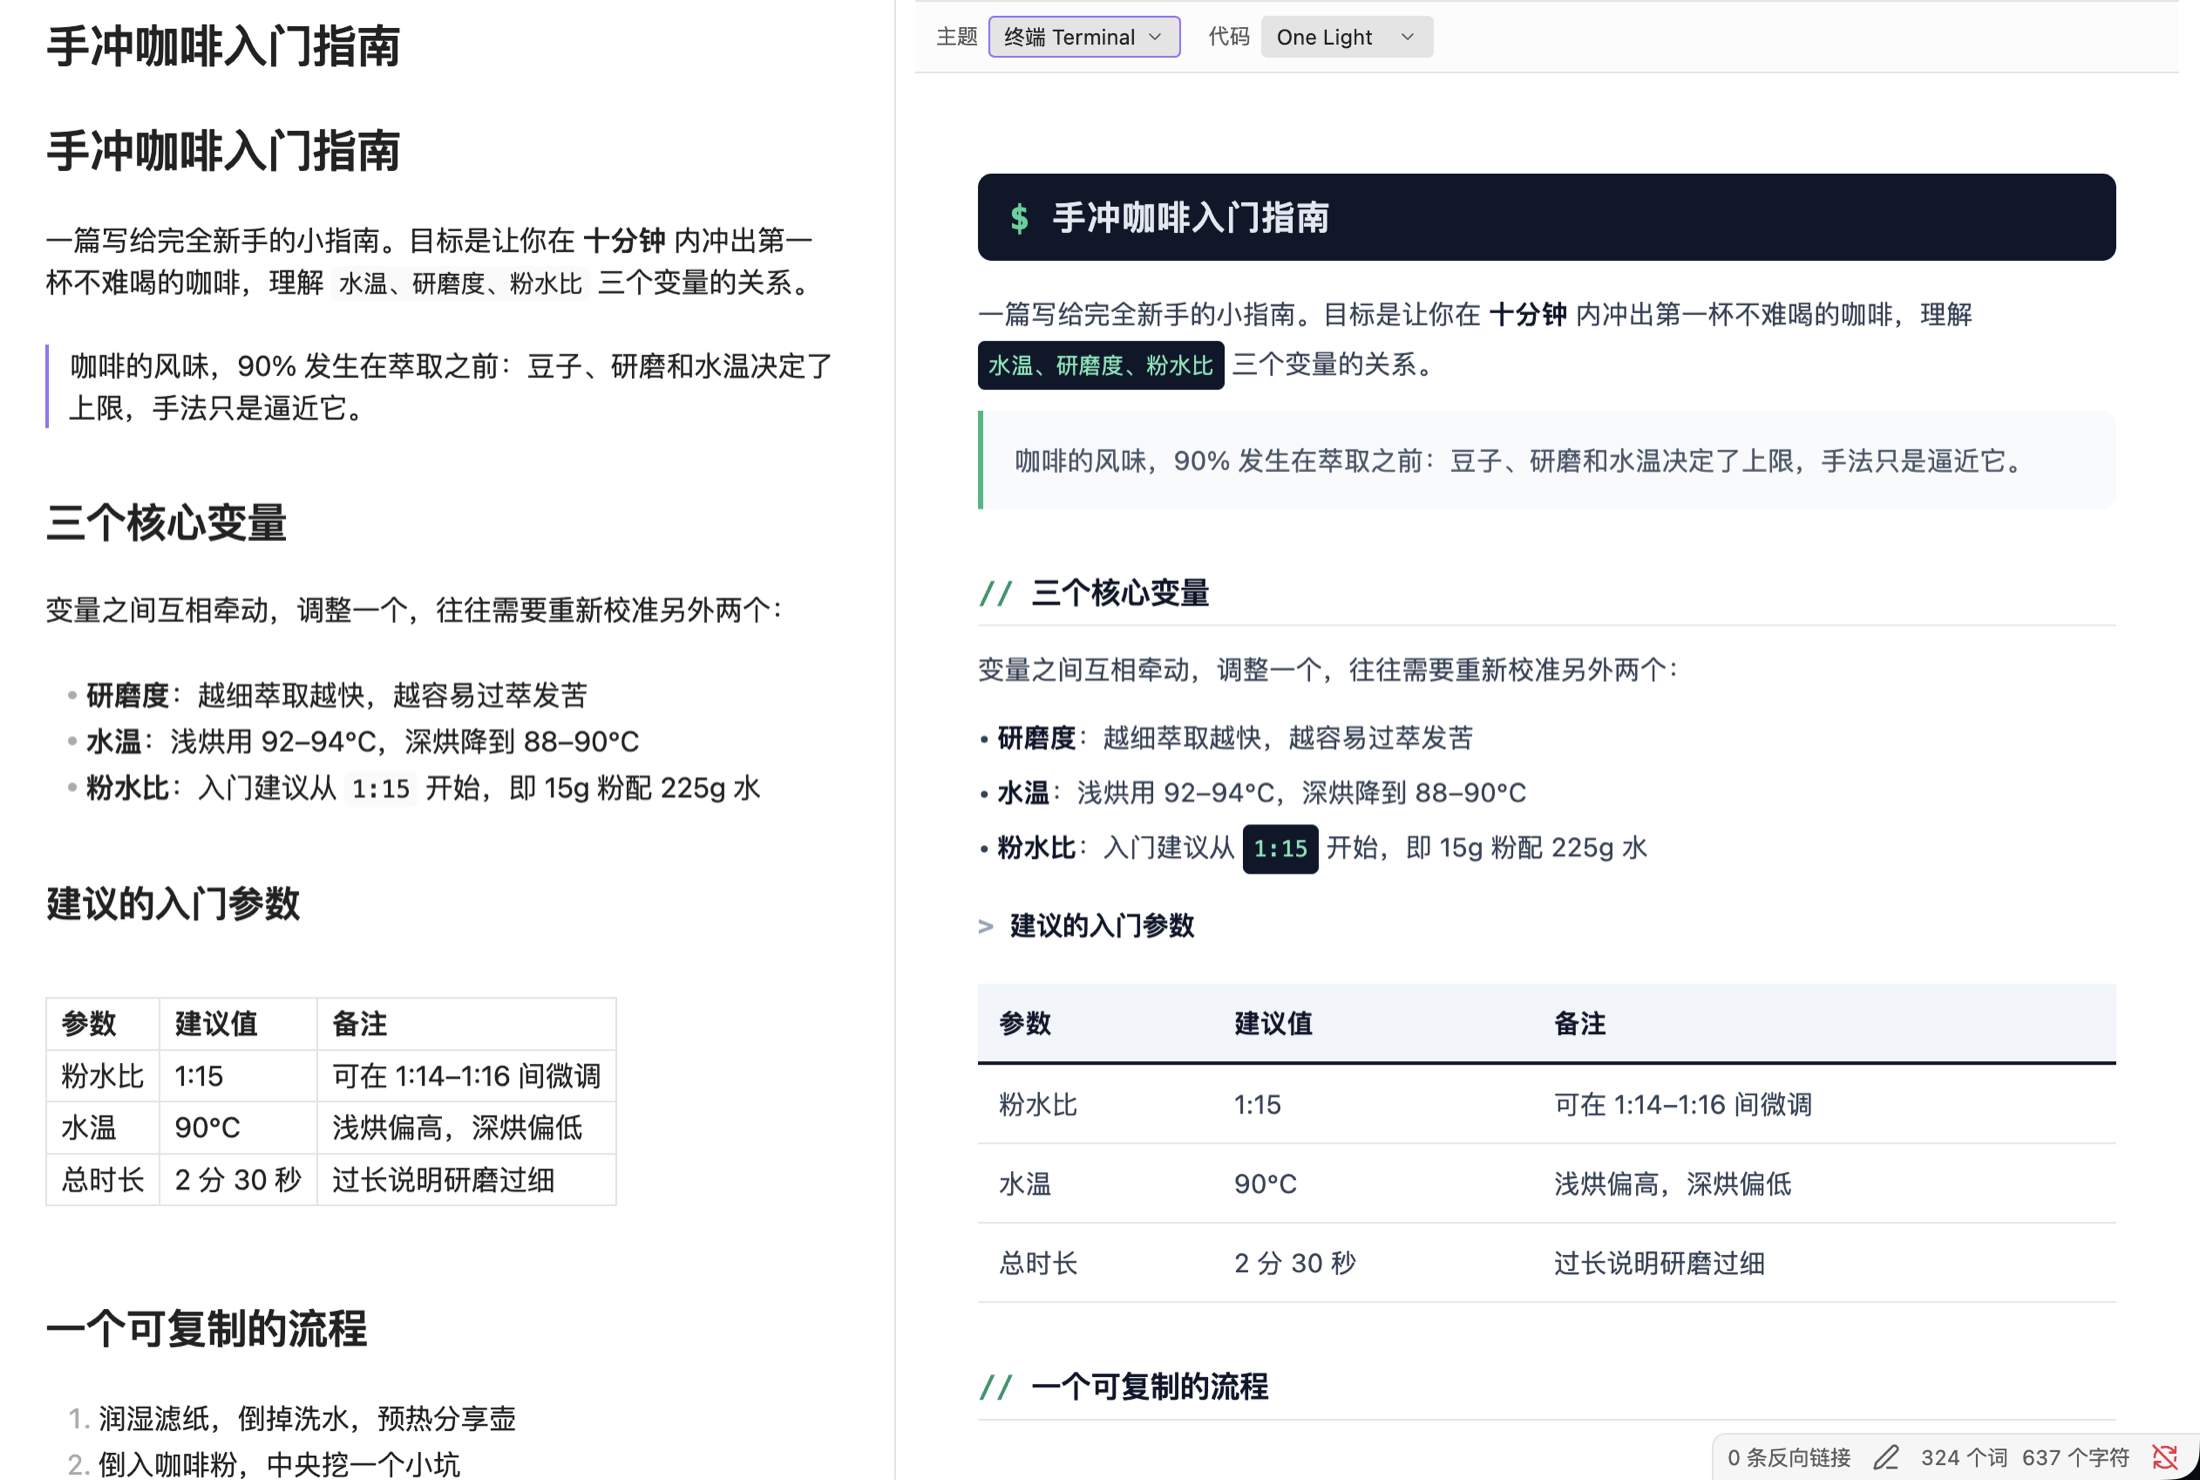2200x1480 pixels.
Task: Click the list item 润湿滤纸，倒掉洗水，预热分享壶
Action: [306, 1418]
